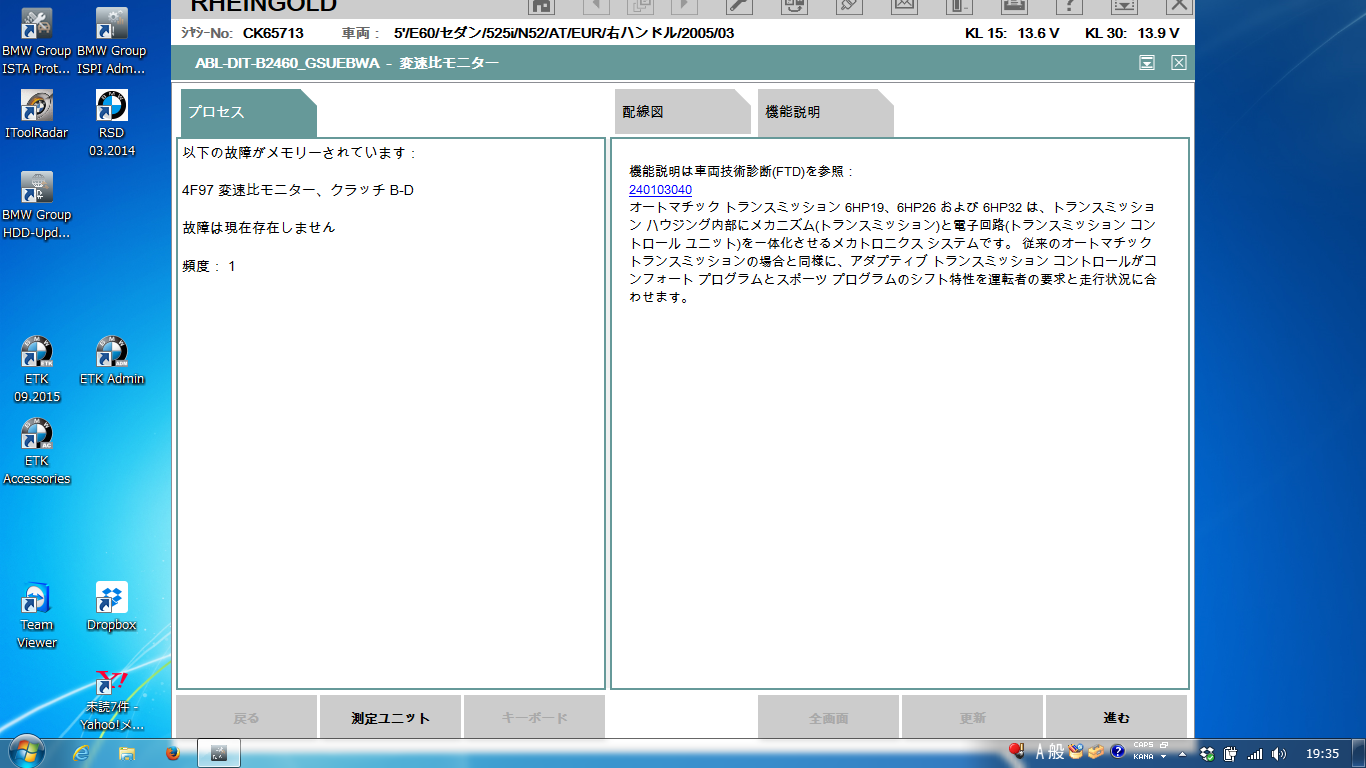Minimize the ABL-DIT-B2460 procedure panel
This screenshot has width=1366, height=768.
tap(1147, 63)
